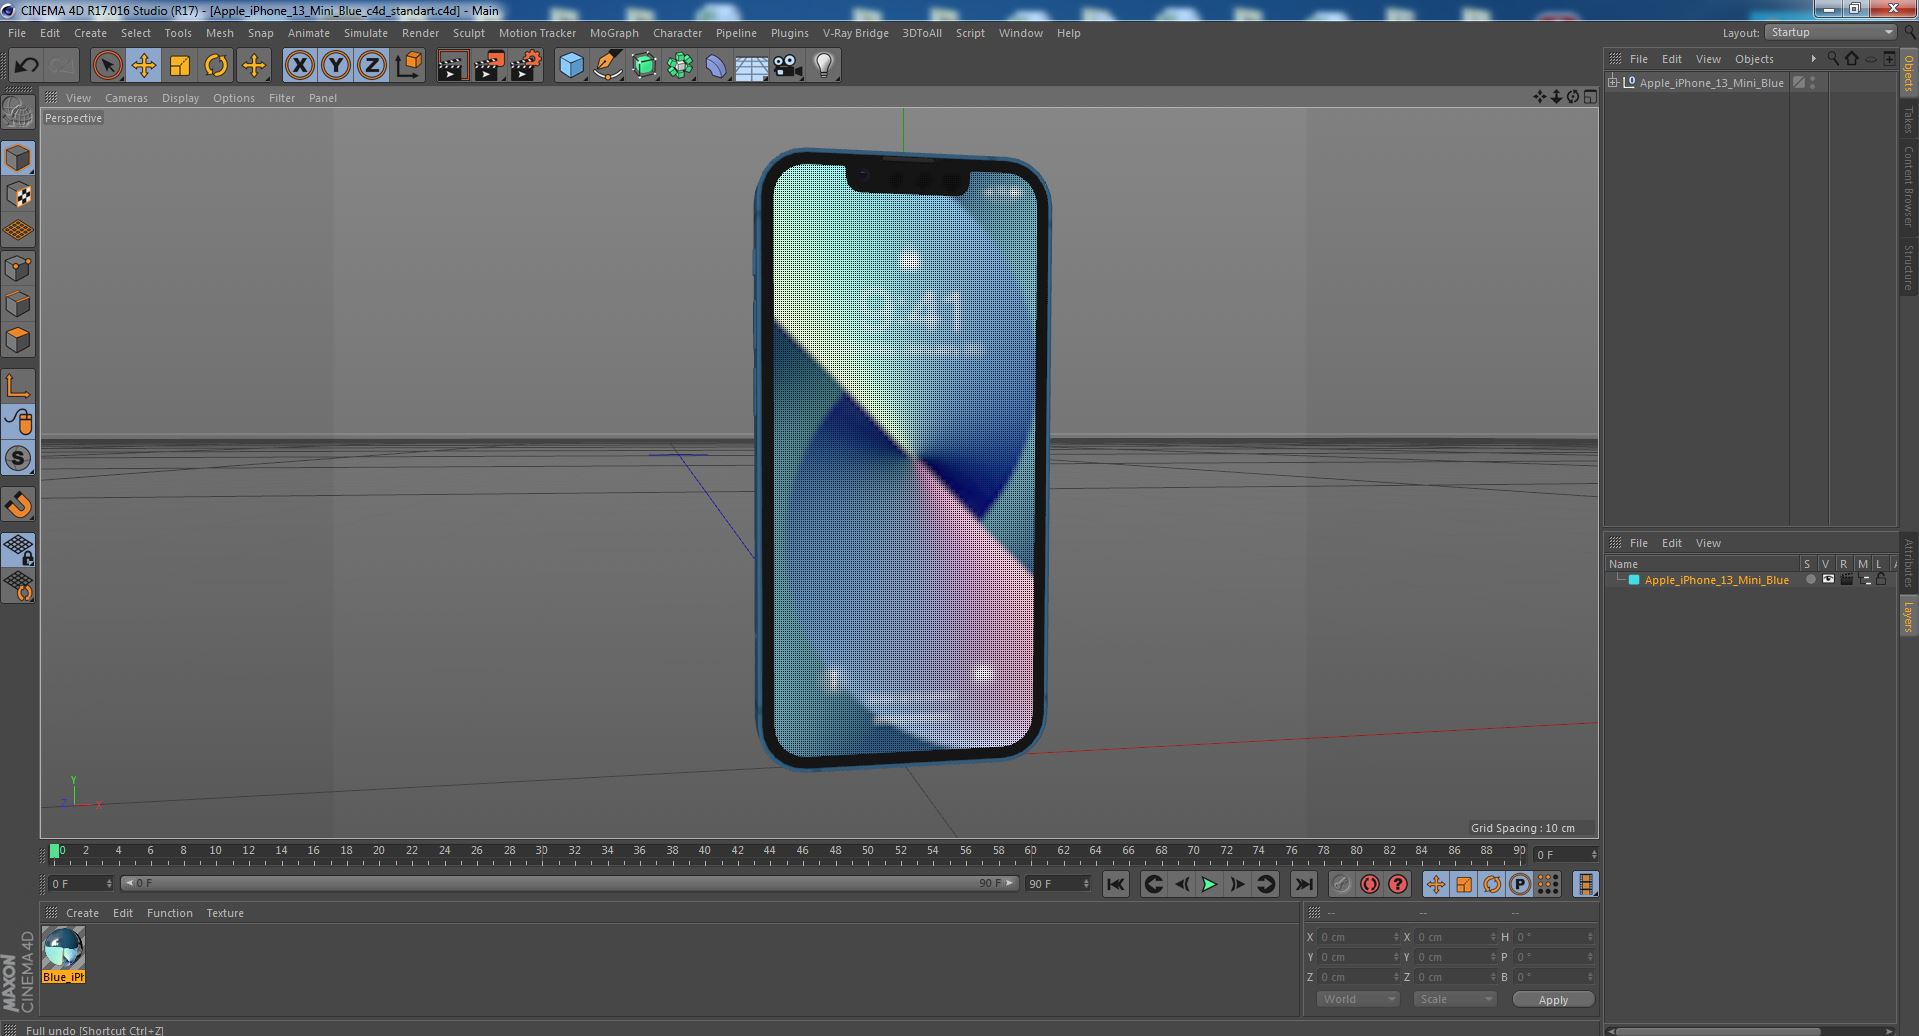Select the Live Selection tool
The height and width of the screenshot is (1036, 1919).
click(107, 66)
